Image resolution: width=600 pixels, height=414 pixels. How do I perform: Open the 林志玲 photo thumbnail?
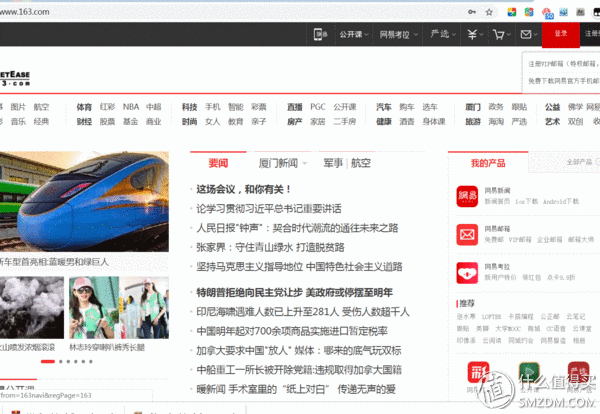pyautogui.click(x=119, y=308)
